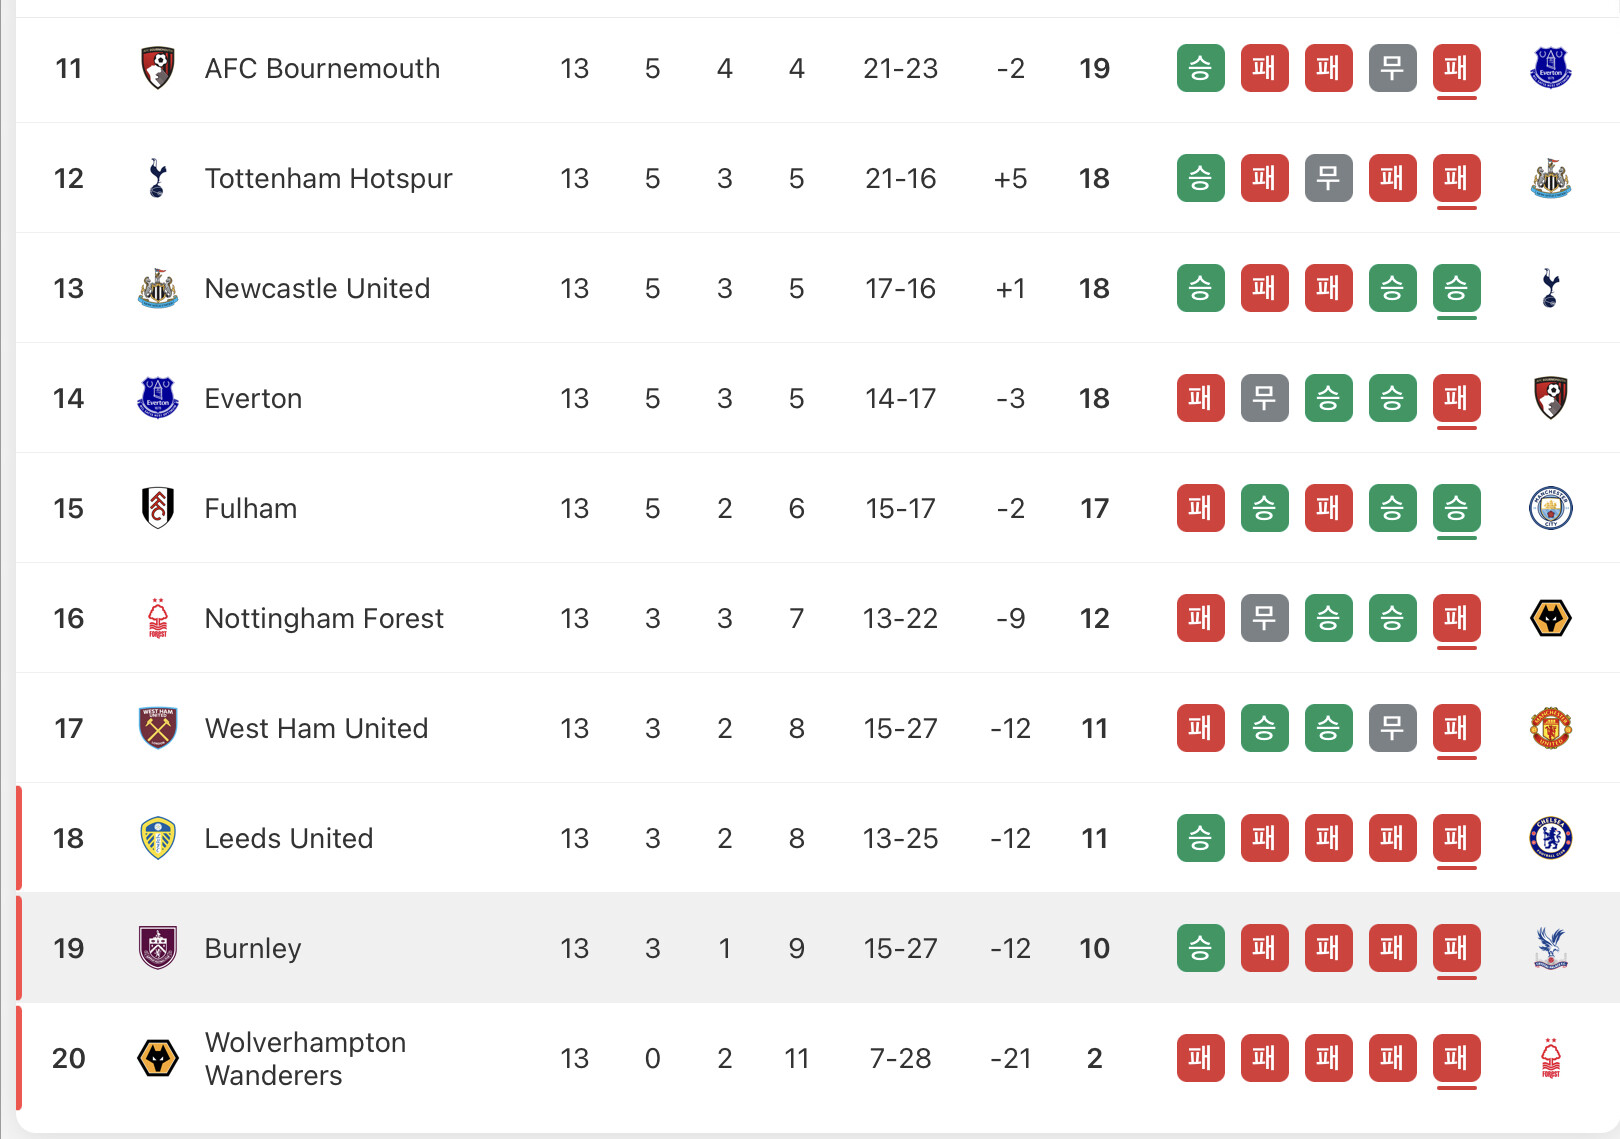Click the Burnley crest in row 19

(x=158, y=948)
